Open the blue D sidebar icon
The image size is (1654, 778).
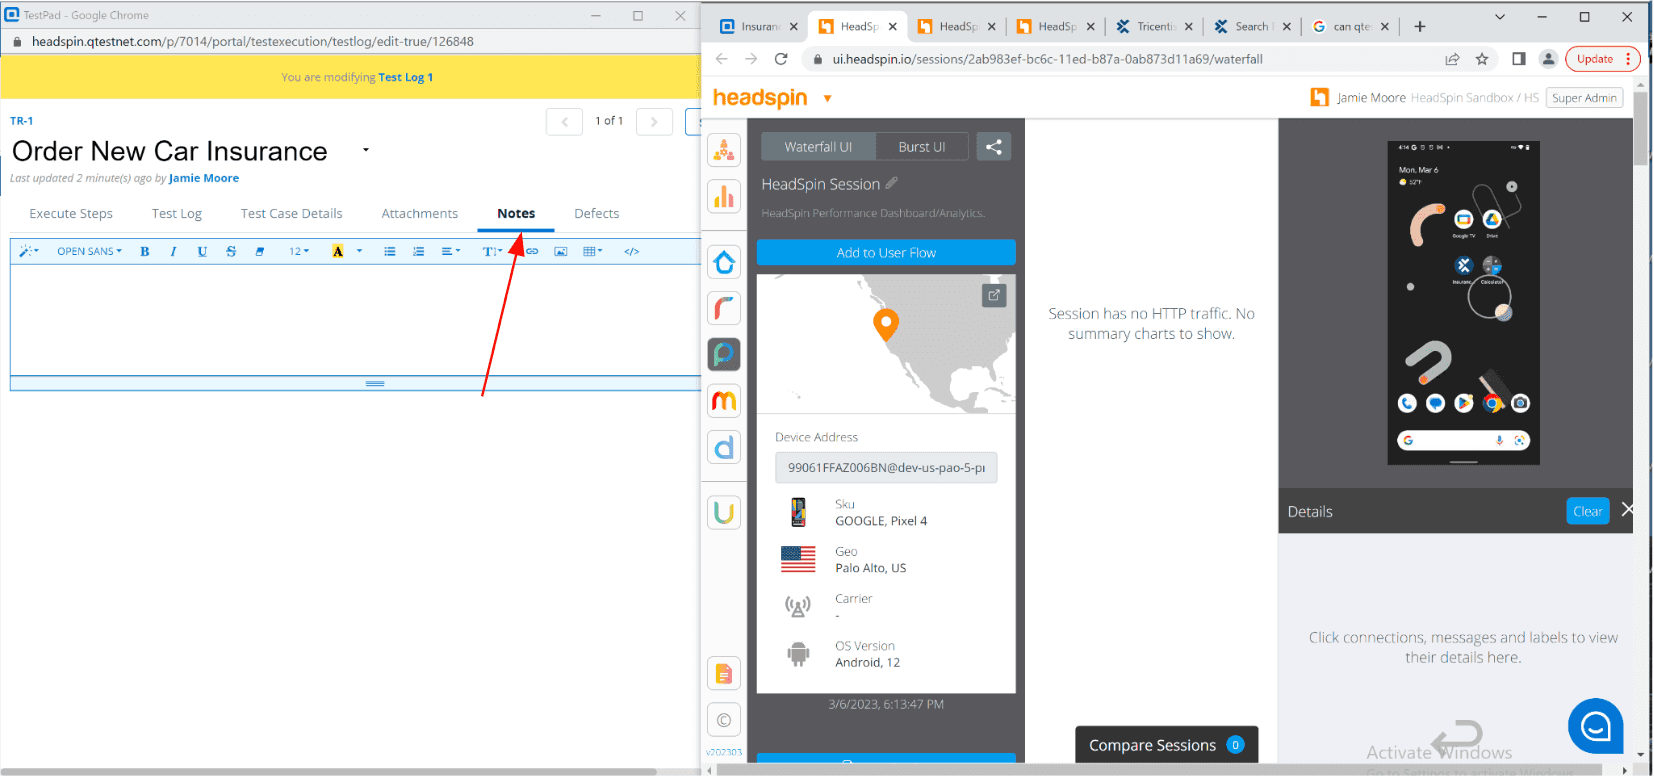point(724,447)
